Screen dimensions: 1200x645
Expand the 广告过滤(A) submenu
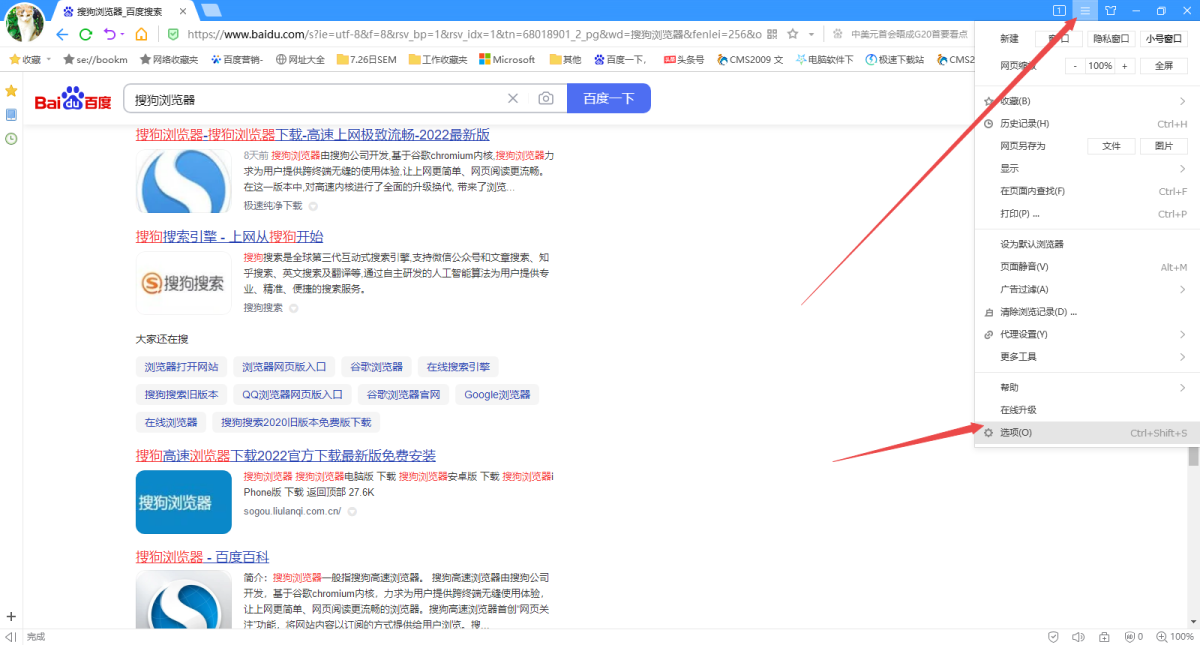tap(1087, 289)
